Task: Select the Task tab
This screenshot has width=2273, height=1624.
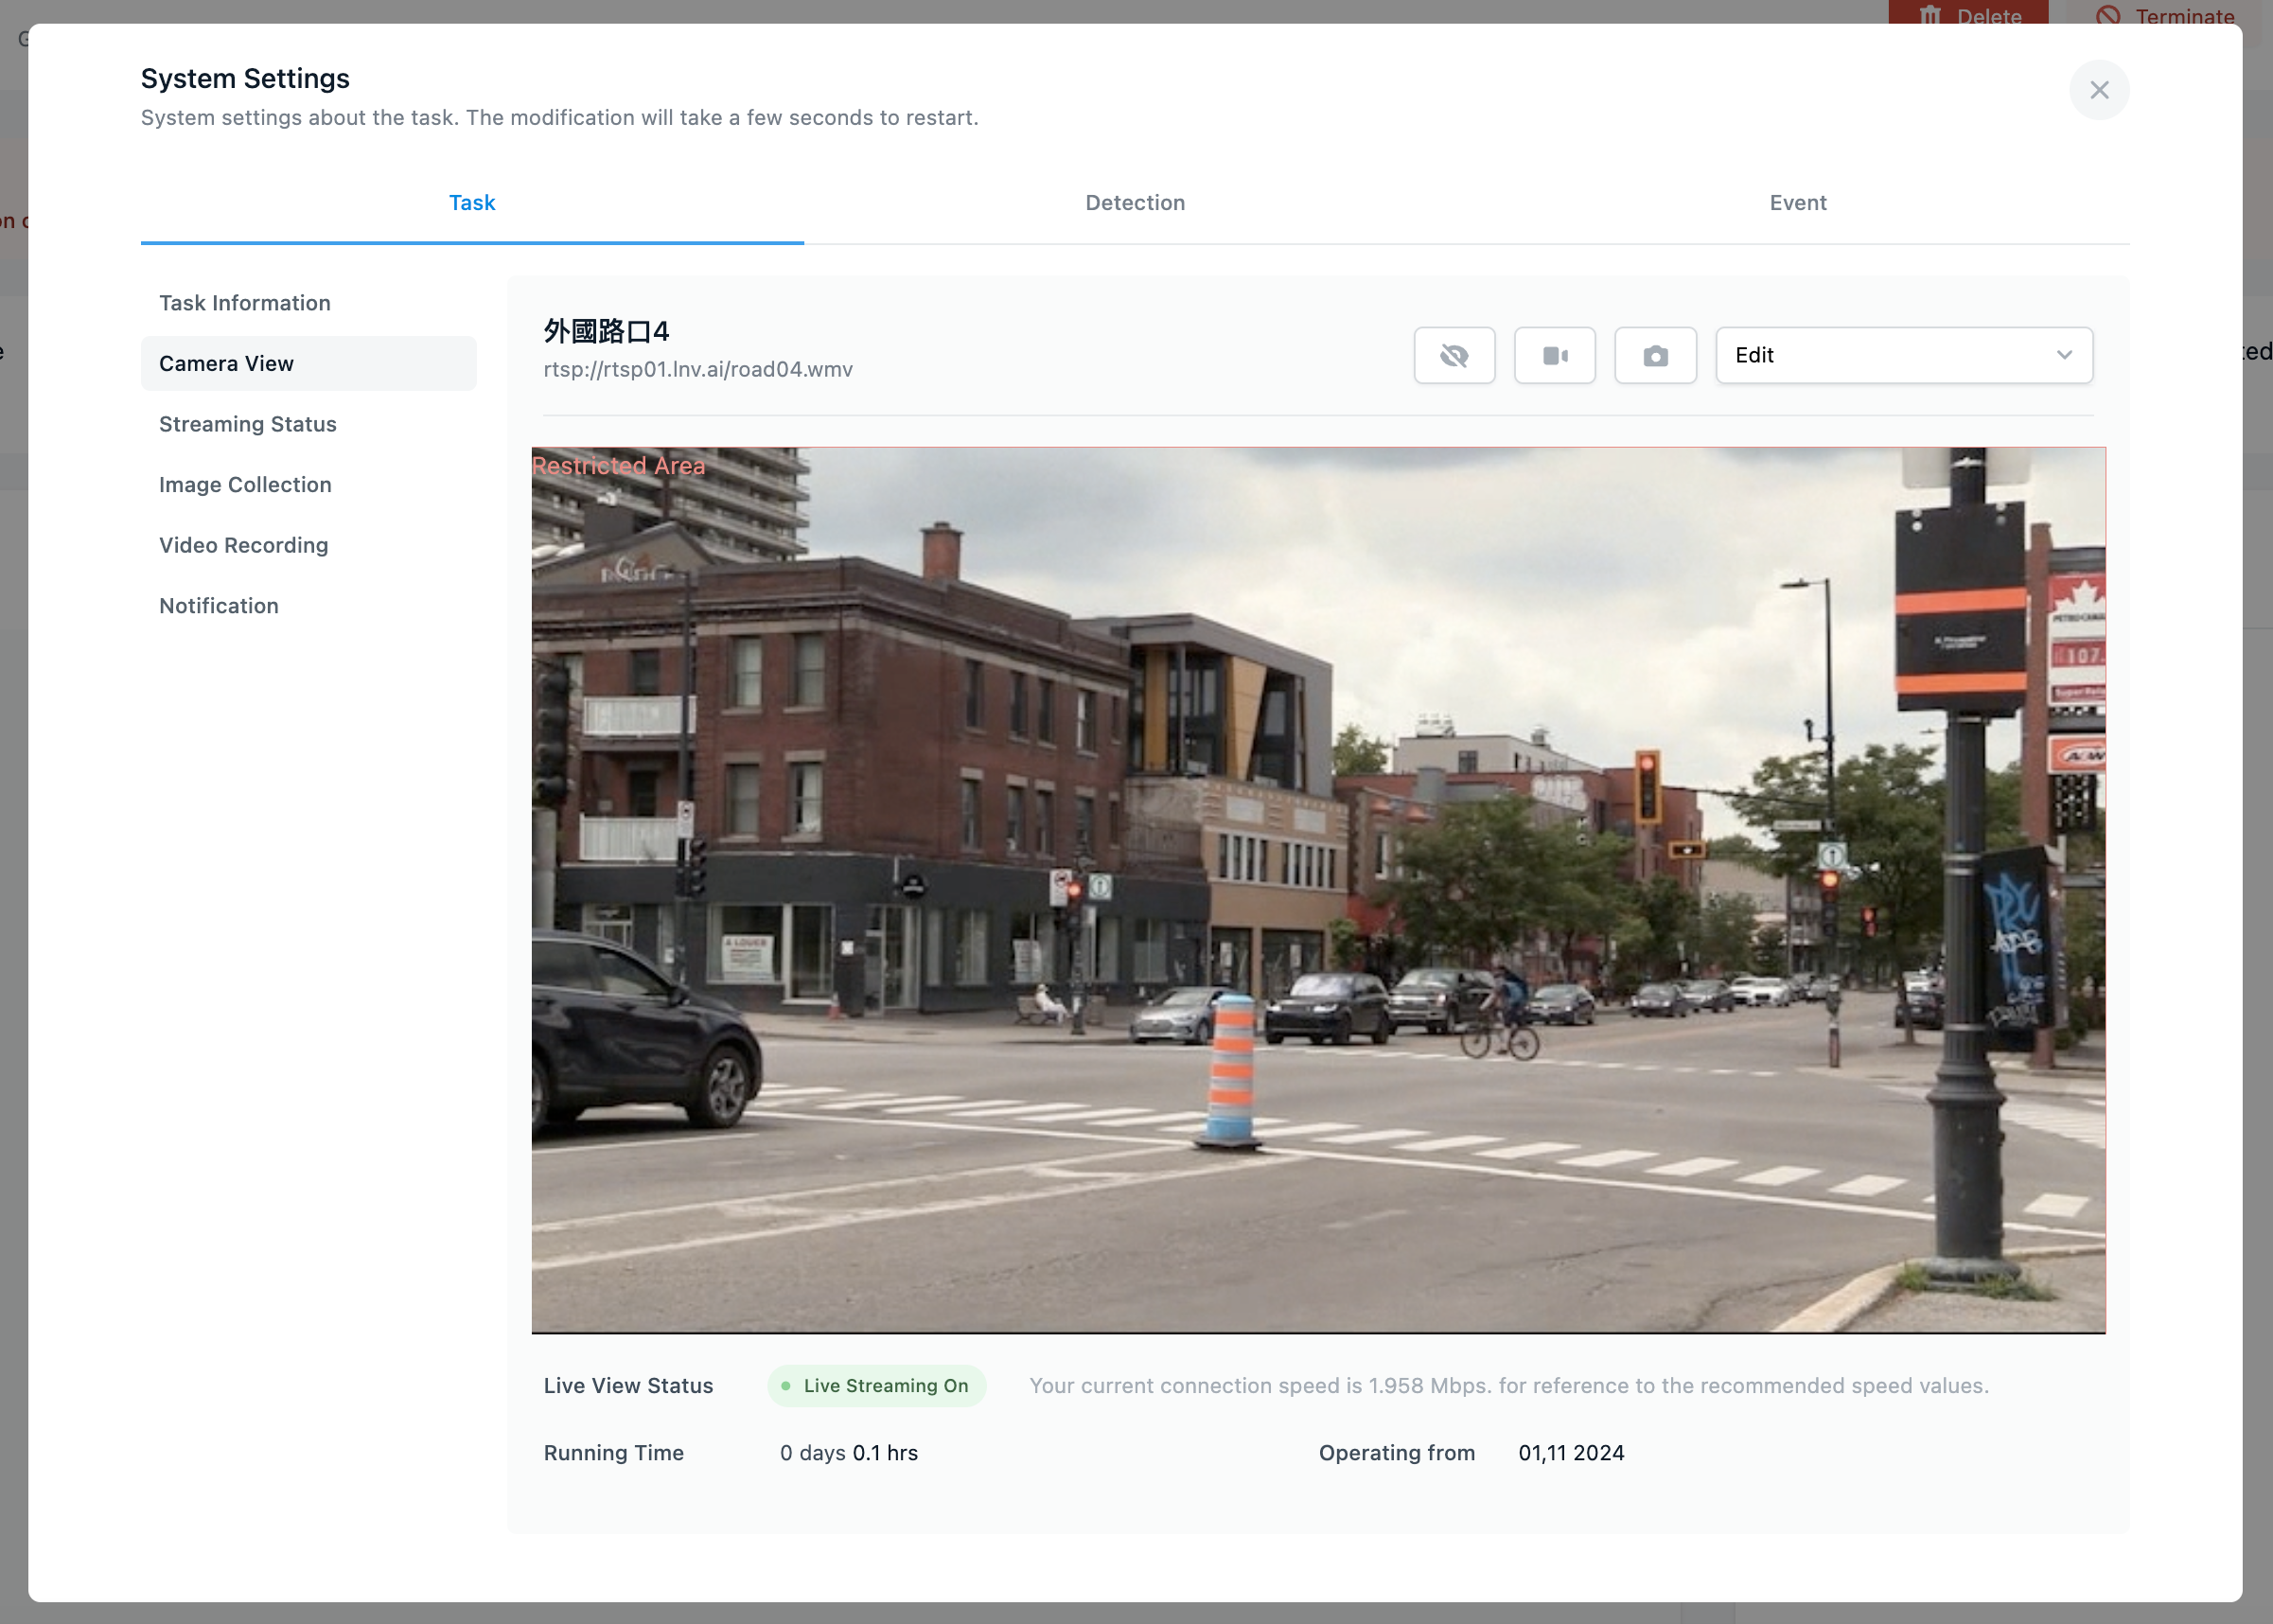Action: (x=472, y=203)
